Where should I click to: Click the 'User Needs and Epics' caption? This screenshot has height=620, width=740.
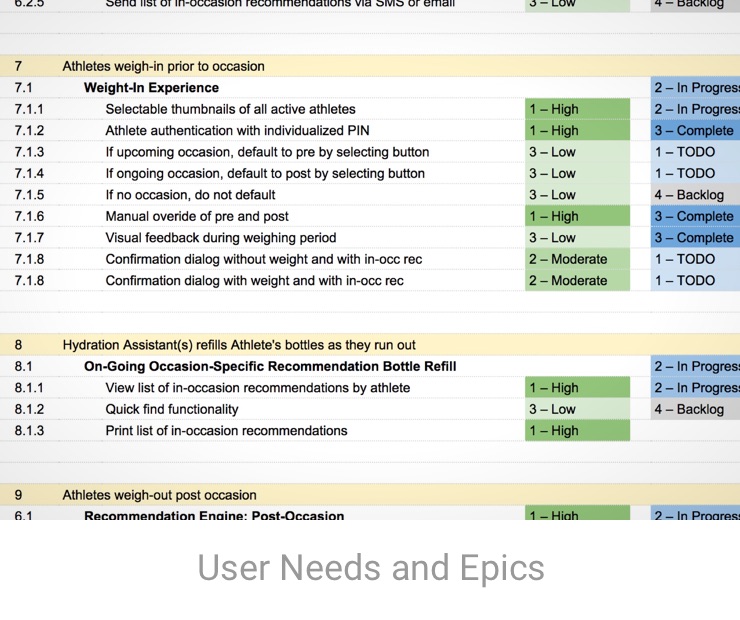tap(370, 568)
